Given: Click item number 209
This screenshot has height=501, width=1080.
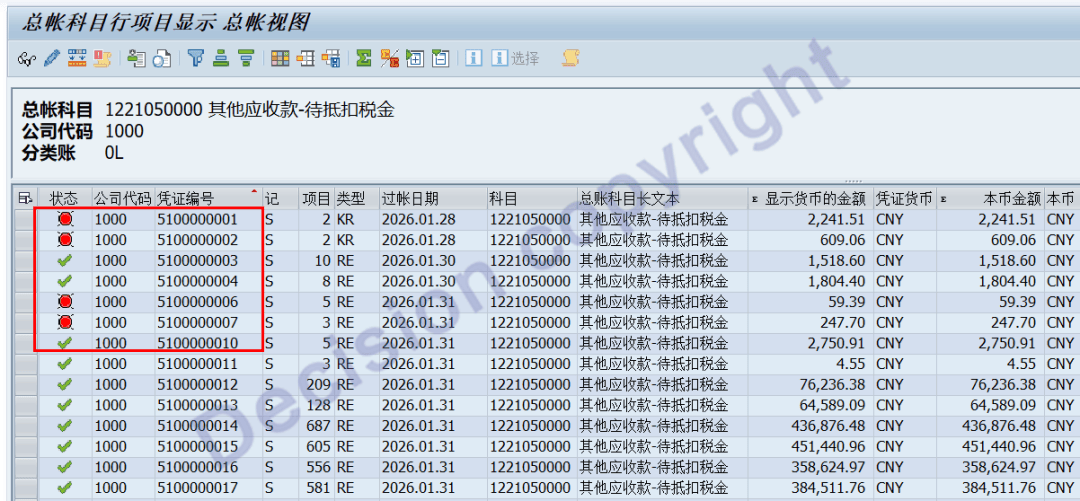Looking at the screenshot, I should point(320,384).
